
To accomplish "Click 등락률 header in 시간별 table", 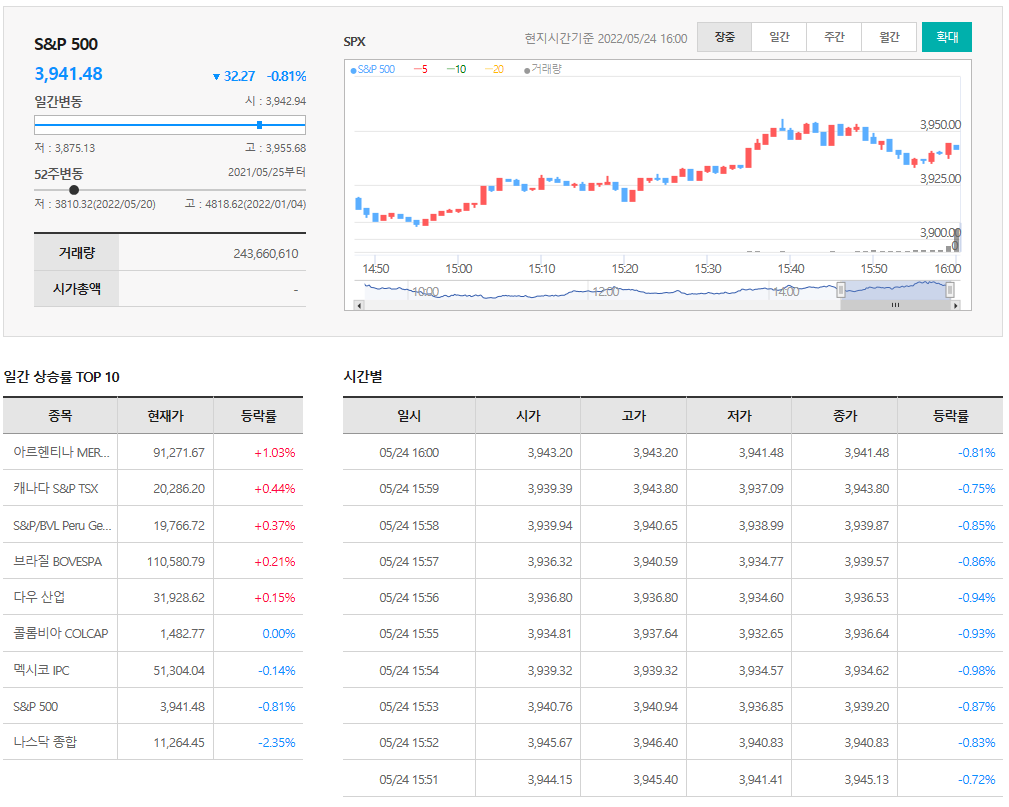I will click(950, 416).
